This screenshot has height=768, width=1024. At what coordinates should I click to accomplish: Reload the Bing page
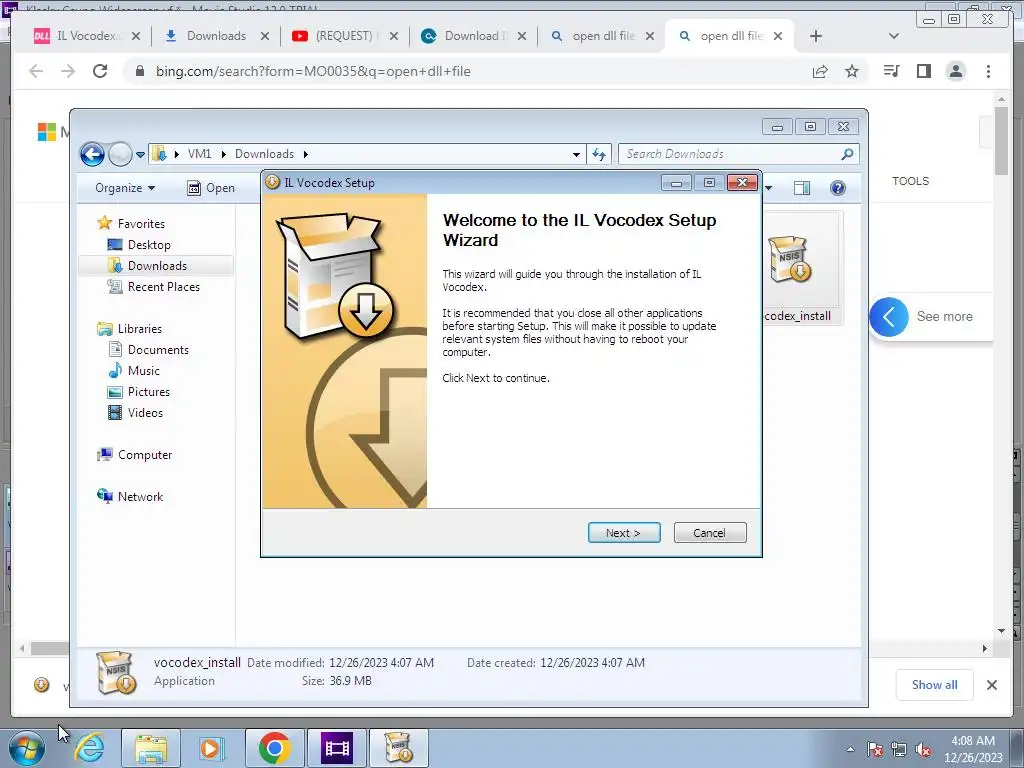[x=100, y=71]
